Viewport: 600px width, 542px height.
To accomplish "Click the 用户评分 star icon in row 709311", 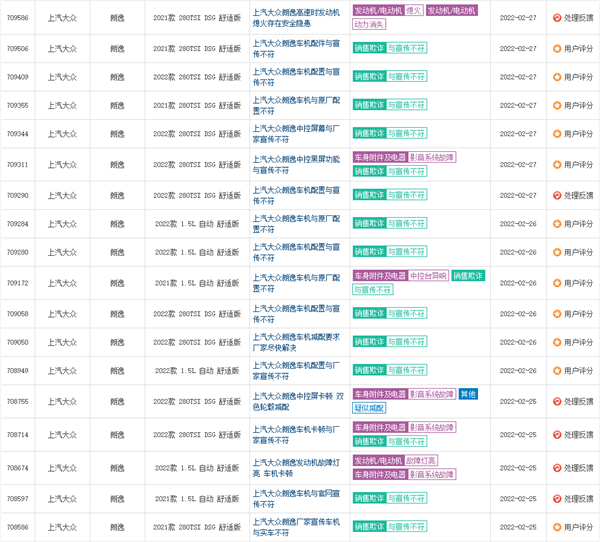I will tap(557, 165).
